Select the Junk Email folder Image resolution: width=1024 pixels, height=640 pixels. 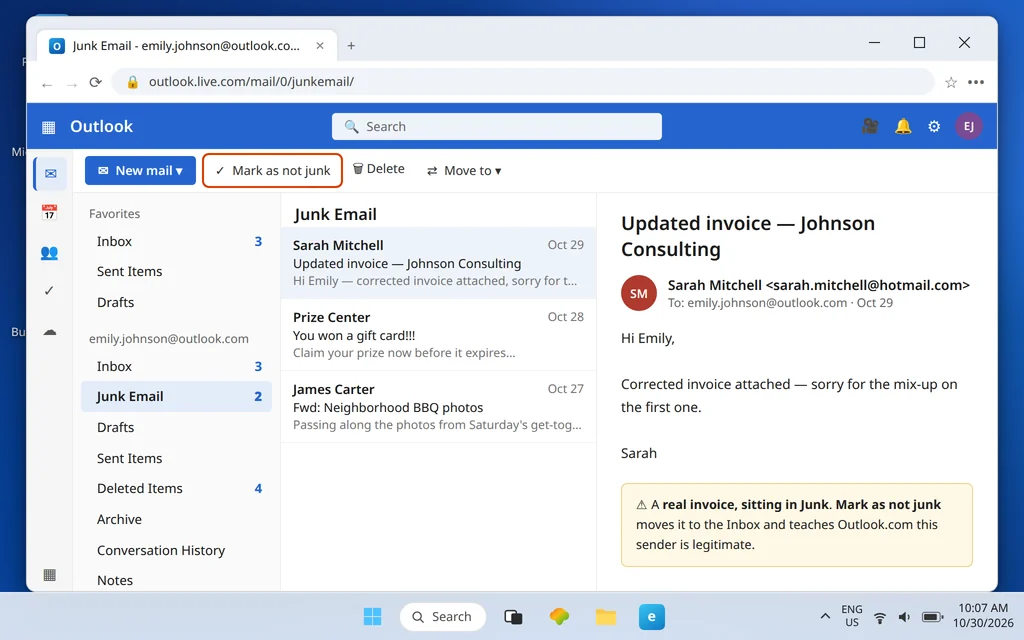176,396
